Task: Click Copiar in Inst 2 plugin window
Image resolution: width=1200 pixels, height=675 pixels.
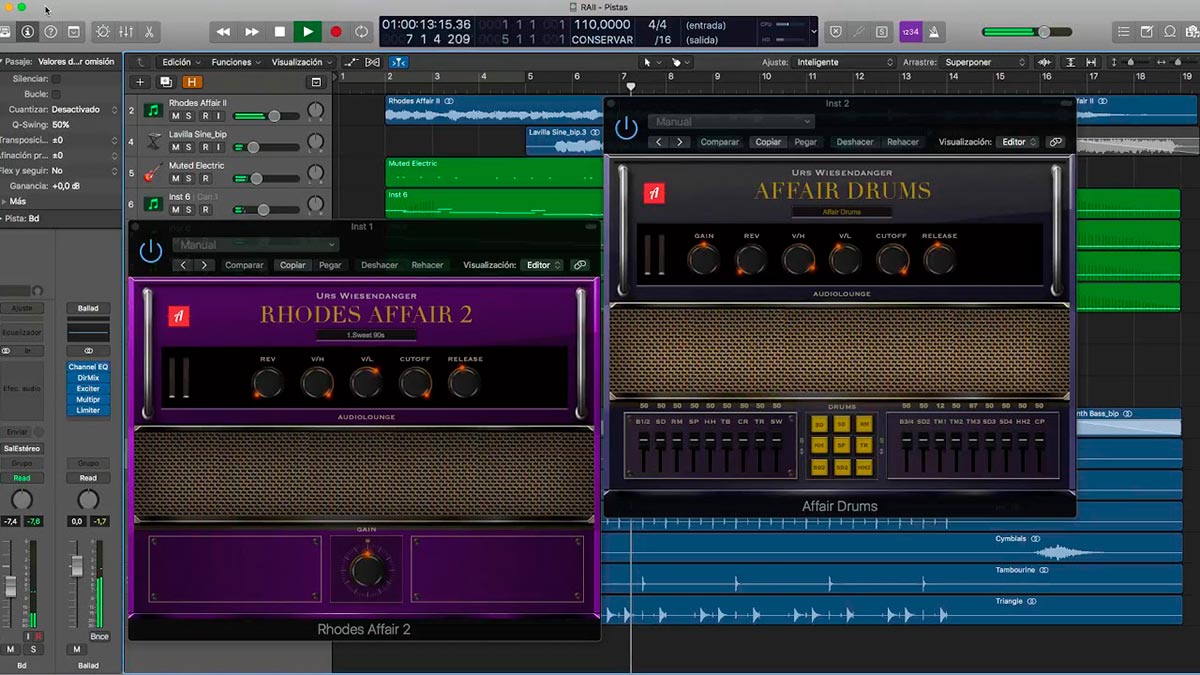Action: [768, 142]
